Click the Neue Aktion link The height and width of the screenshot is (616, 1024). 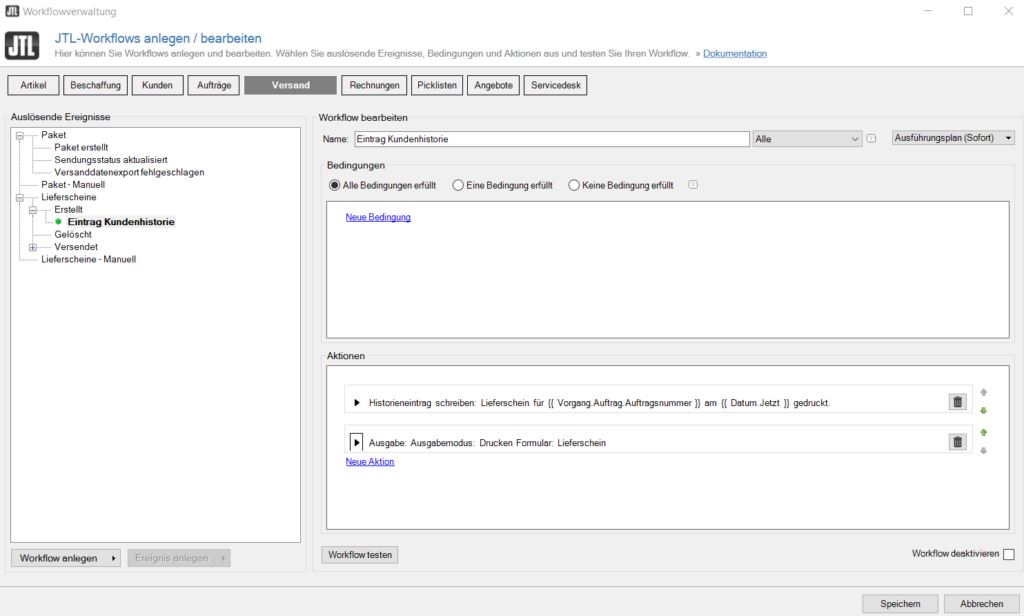point(368,461)
